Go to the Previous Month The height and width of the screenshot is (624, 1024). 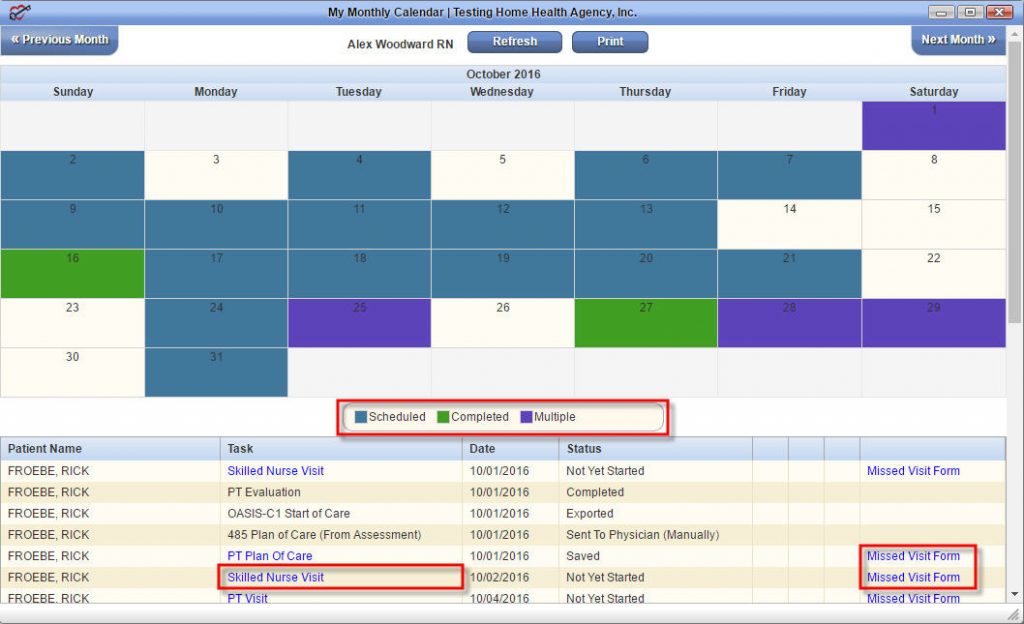[59, 40]
